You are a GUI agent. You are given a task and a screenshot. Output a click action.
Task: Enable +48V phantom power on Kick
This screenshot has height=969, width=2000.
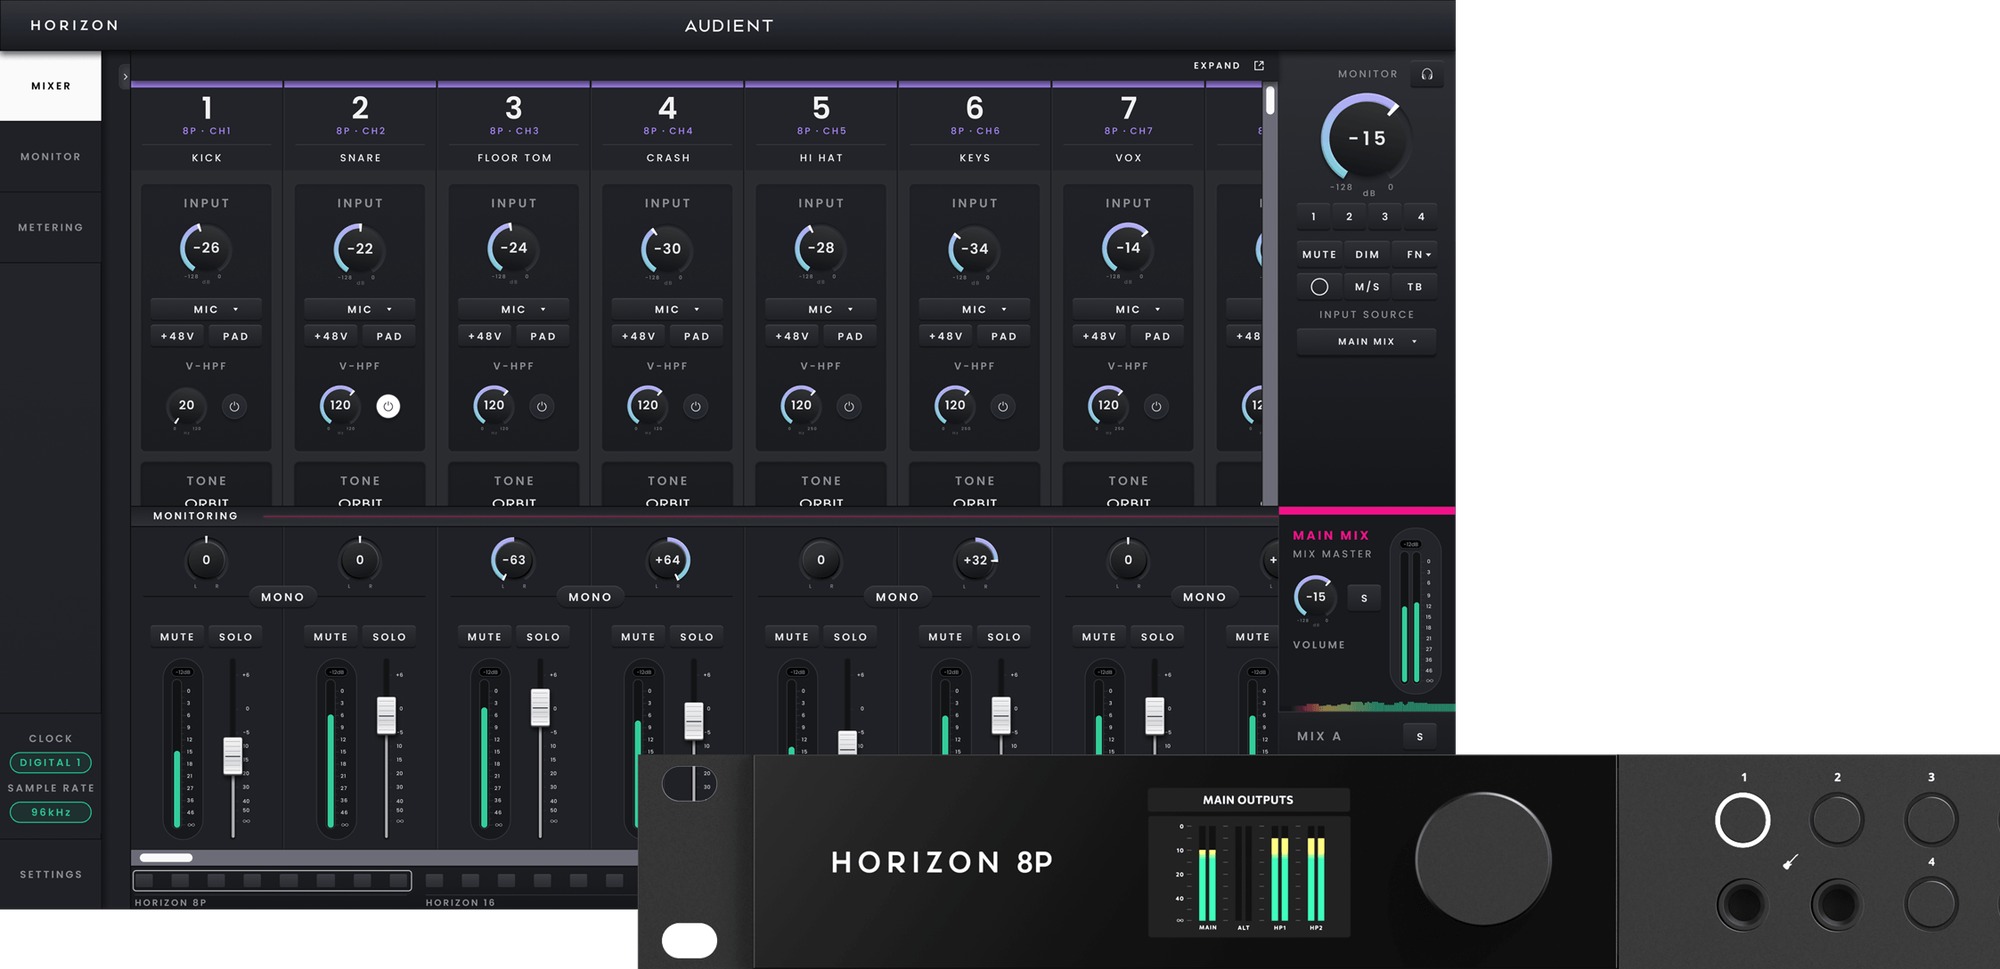pyautogui.click(x=178, y=336)
